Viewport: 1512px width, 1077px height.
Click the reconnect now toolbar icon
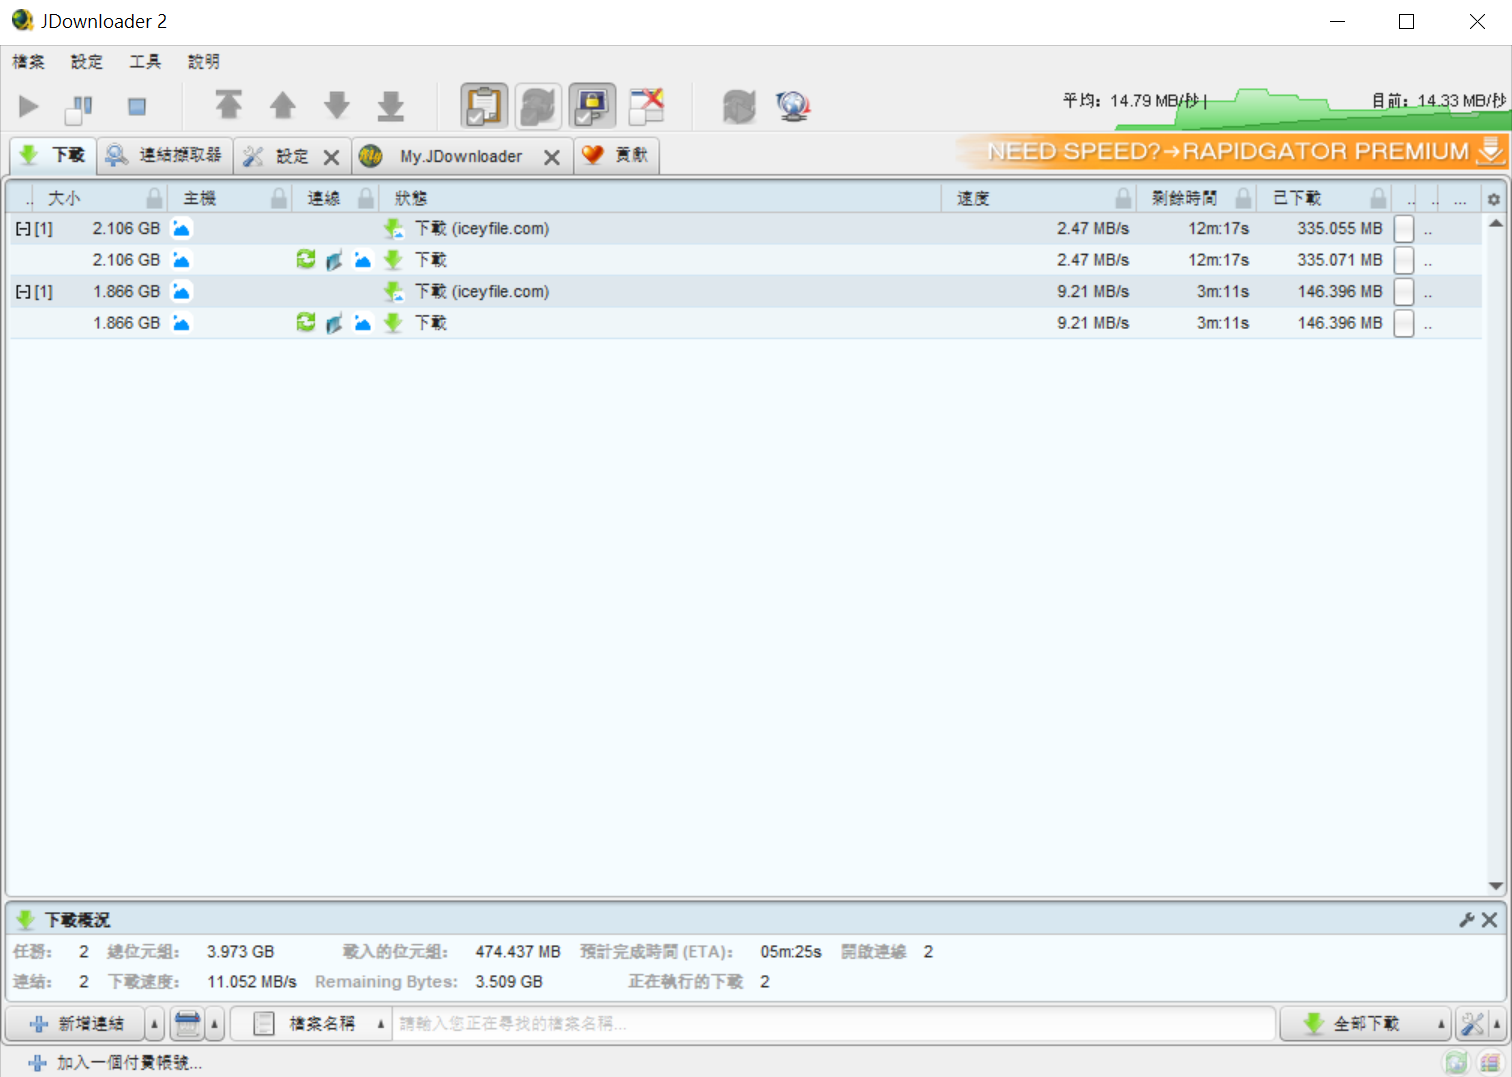click(x=739, y=106)
